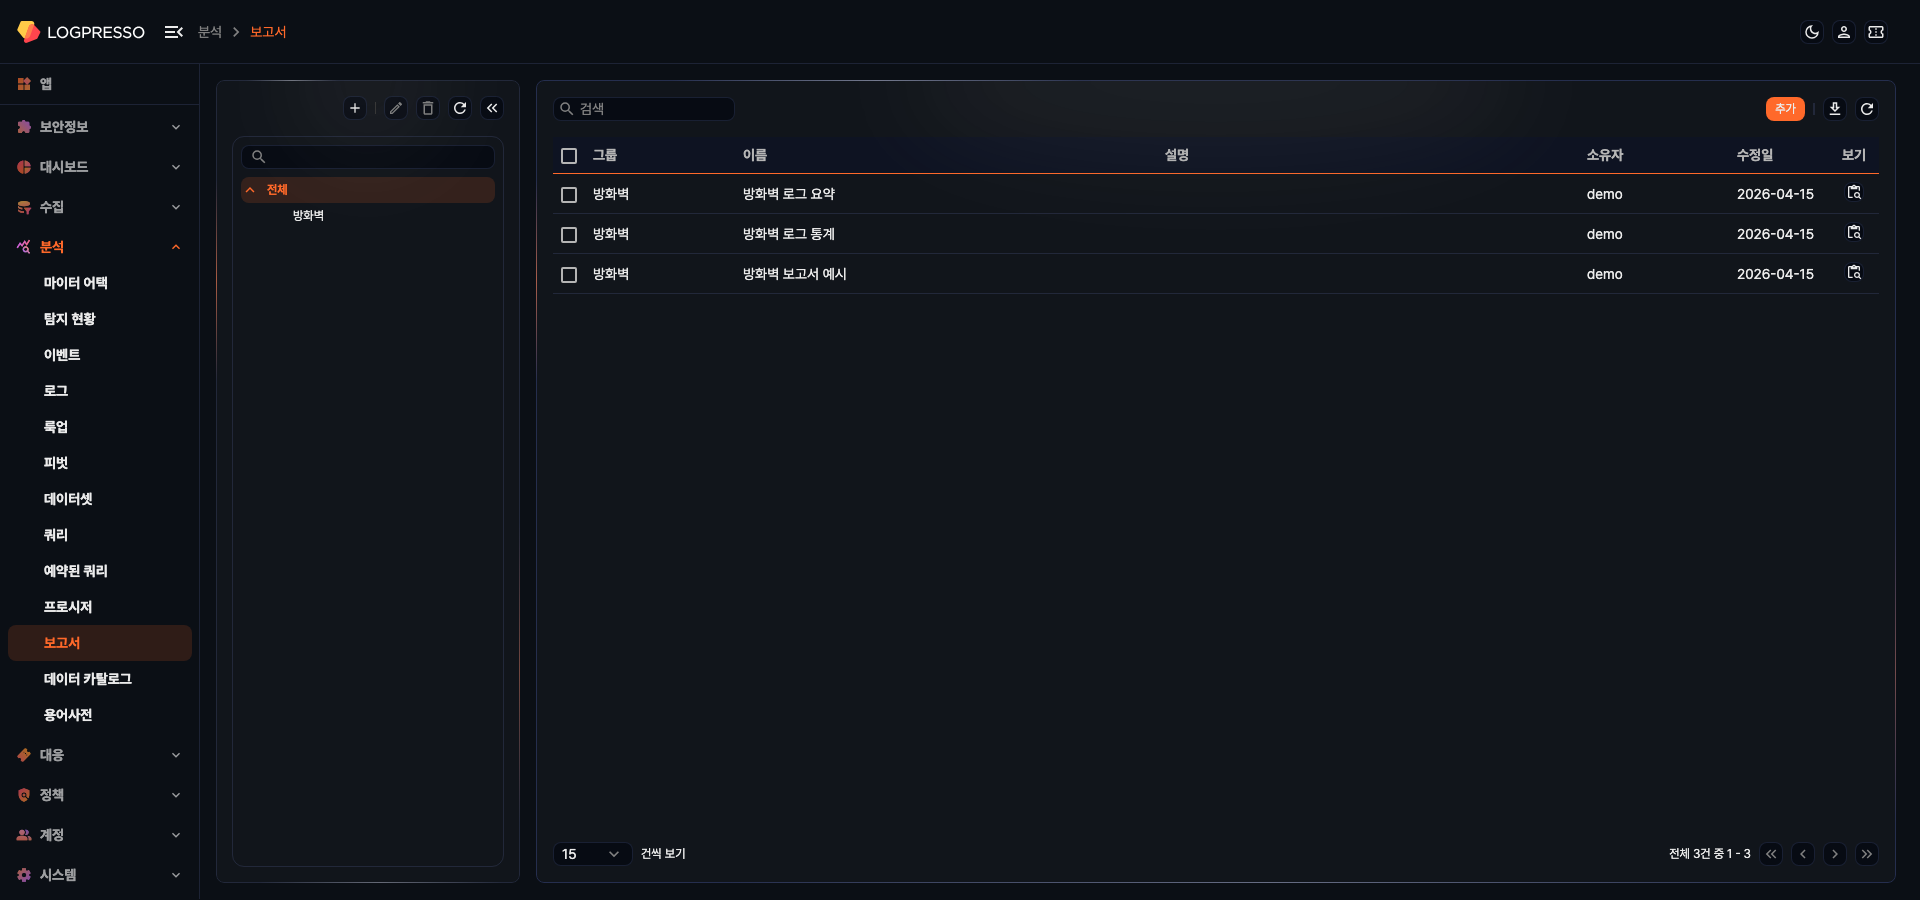Collapse the 전체 group in the tree
This screenshot has height=900, width=1920.
(x=250, y=189)
